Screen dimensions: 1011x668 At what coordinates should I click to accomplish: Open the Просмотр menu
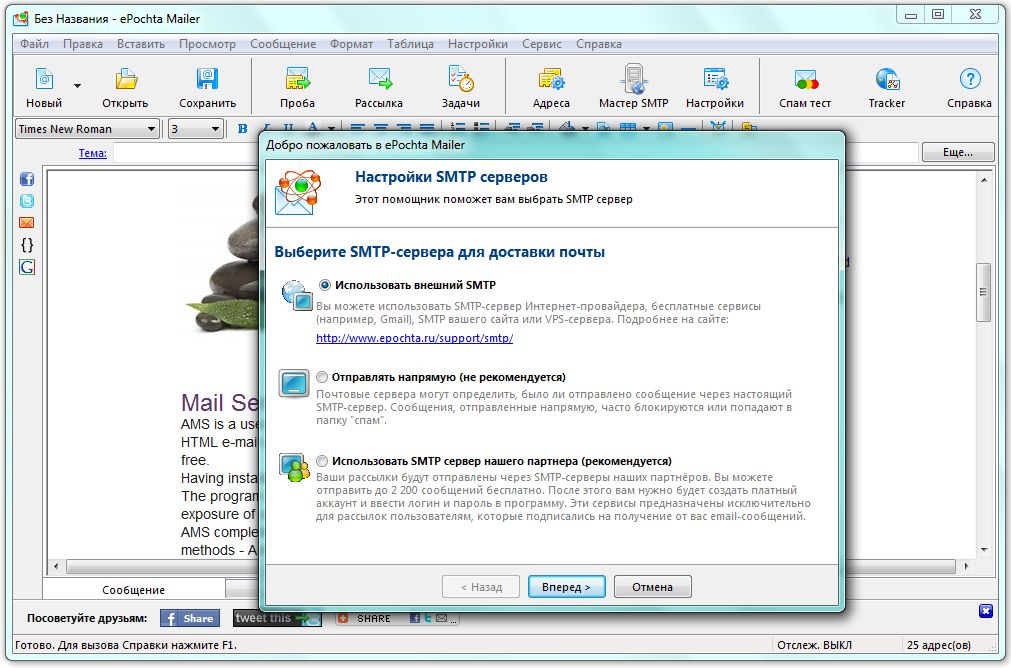click(x=207, y=44)
